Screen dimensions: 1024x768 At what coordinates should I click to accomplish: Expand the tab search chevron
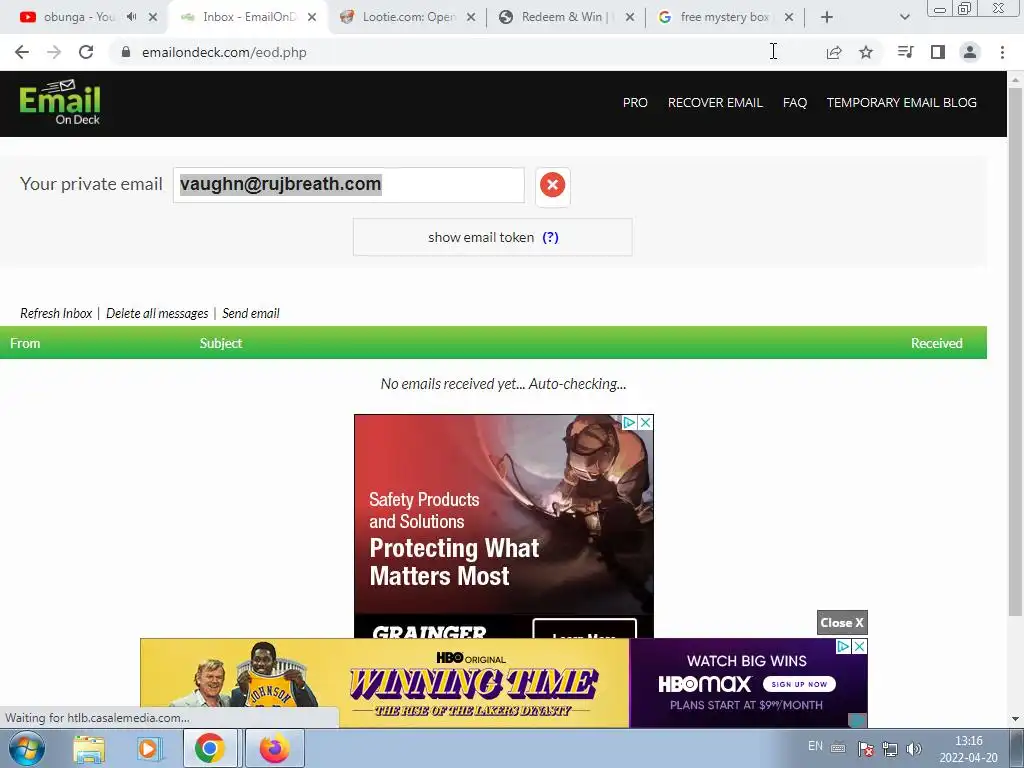904,17
